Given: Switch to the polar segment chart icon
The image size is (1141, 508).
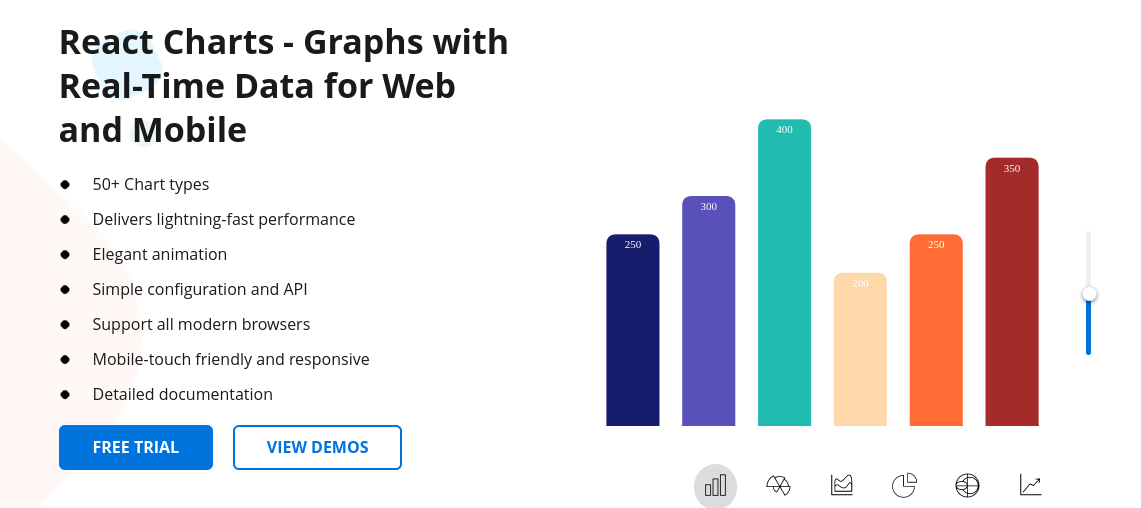Looking at the screenshot, I should pyautogui.click(x=778, y=486).
